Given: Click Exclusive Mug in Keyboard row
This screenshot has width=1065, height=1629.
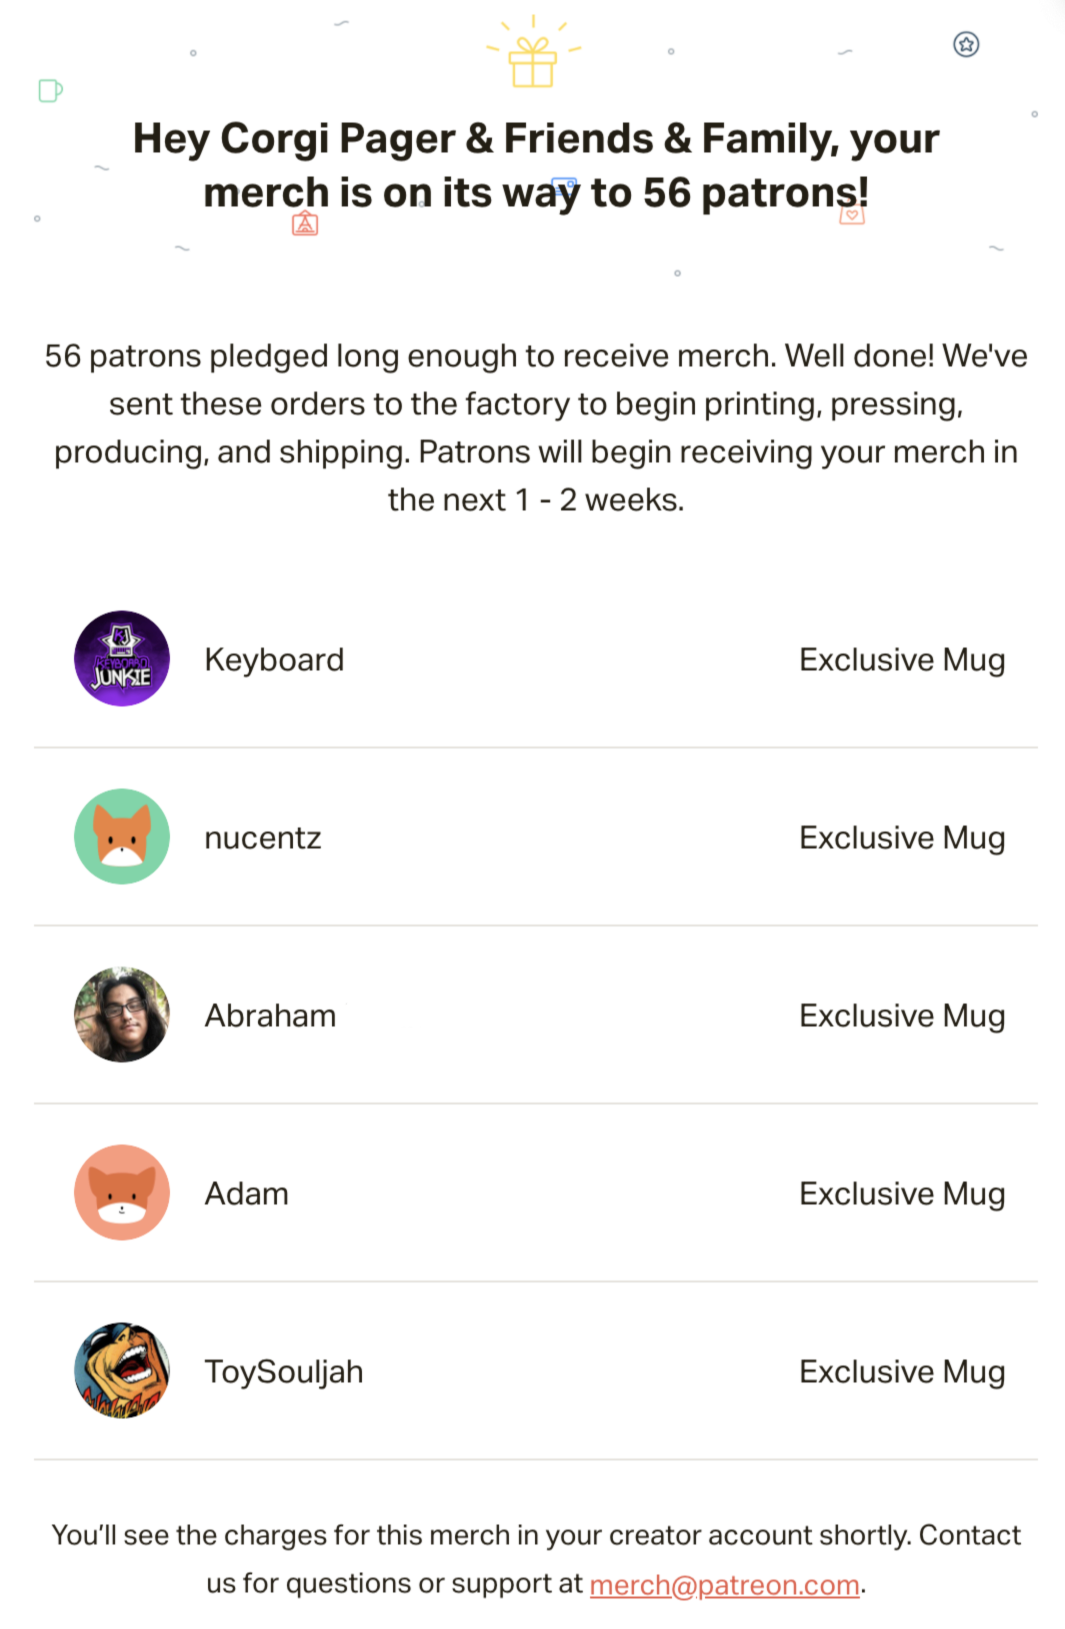Looking at the screenshot, I should pos(902,660).
